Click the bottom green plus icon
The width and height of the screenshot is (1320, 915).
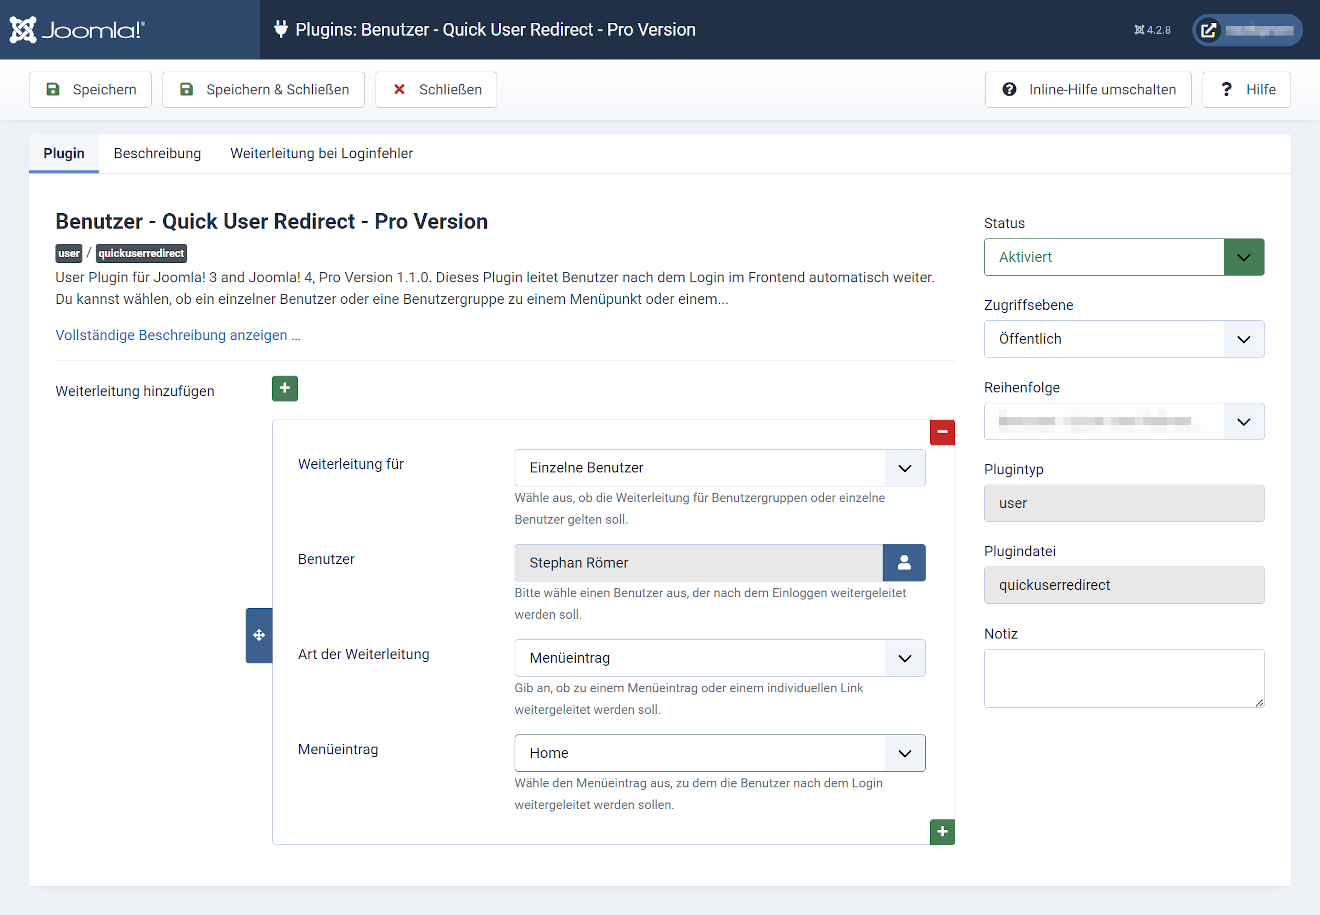941,831
